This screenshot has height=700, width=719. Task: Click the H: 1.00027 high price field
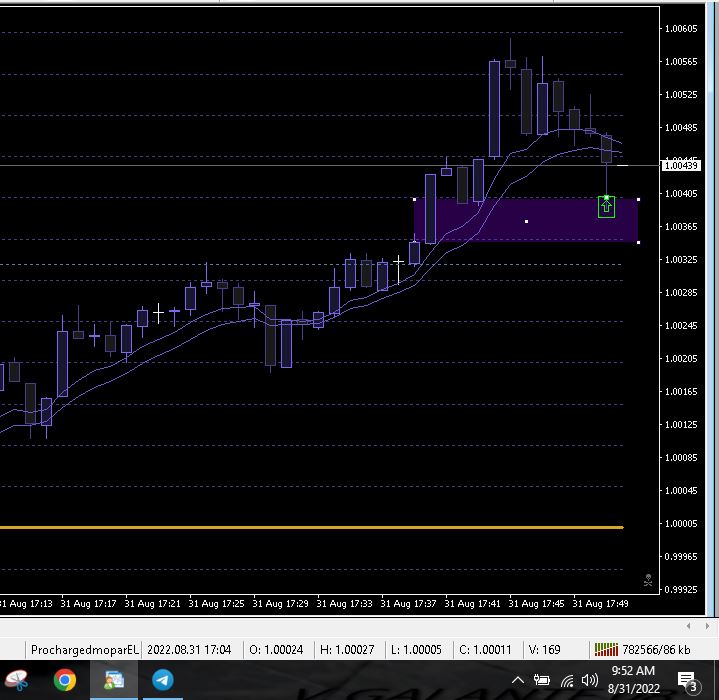tap(347, 649)
